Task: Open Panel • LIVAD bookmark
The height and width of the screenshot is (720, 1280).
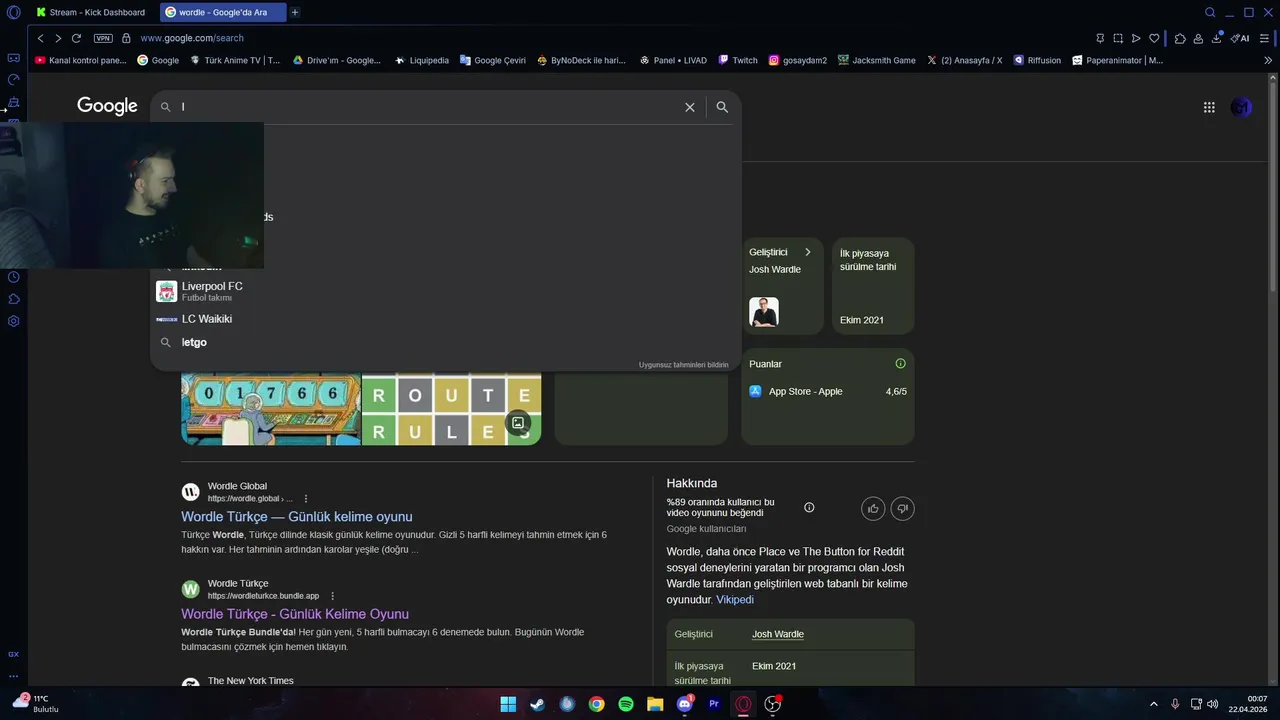Action: pyautogui.click(x=673, y=60)
